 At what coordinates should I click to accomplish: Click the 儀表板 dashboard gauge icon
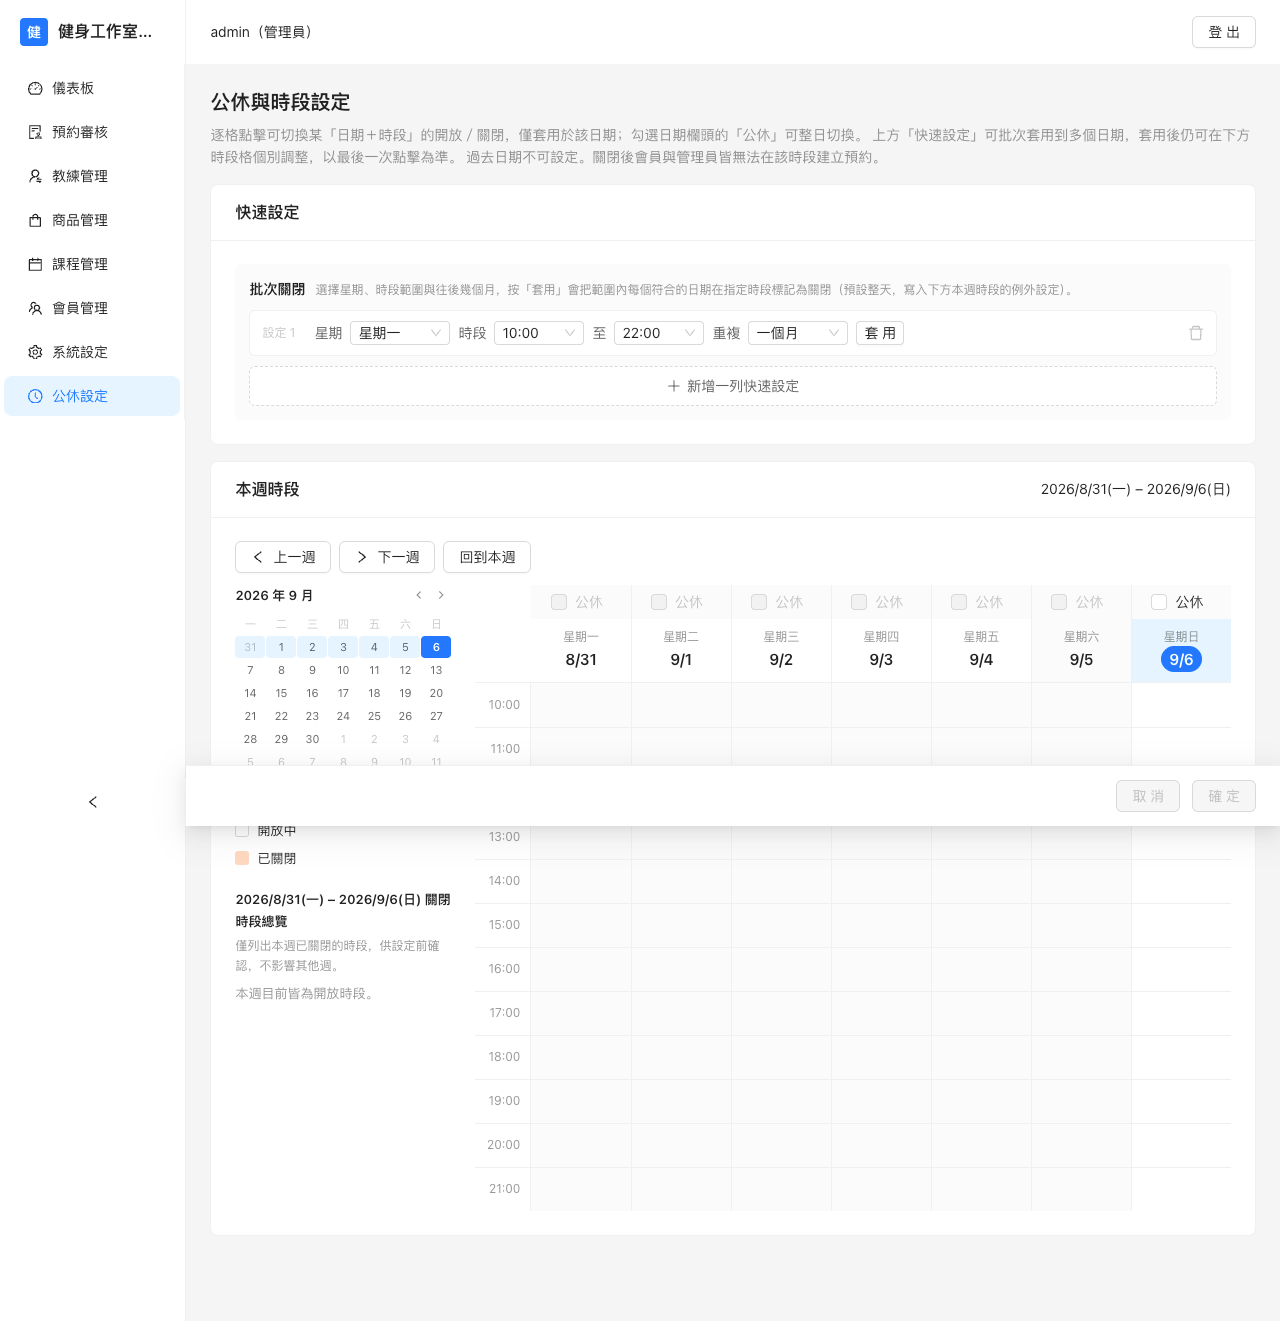(x=35, y=88)
